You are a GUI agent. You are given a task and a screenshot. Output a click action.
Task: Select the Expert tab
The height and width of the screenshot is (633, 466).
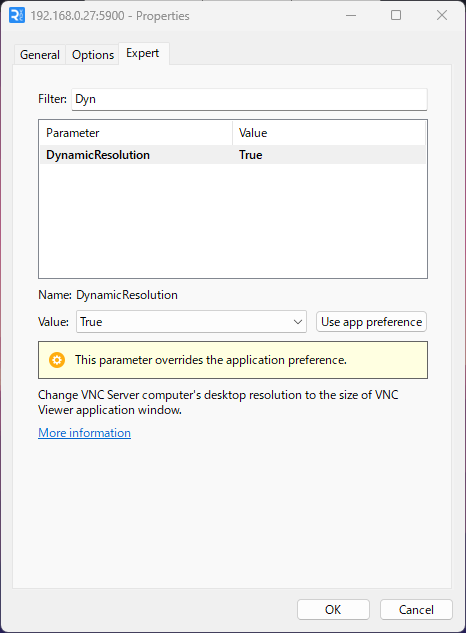tap(143, 53)
